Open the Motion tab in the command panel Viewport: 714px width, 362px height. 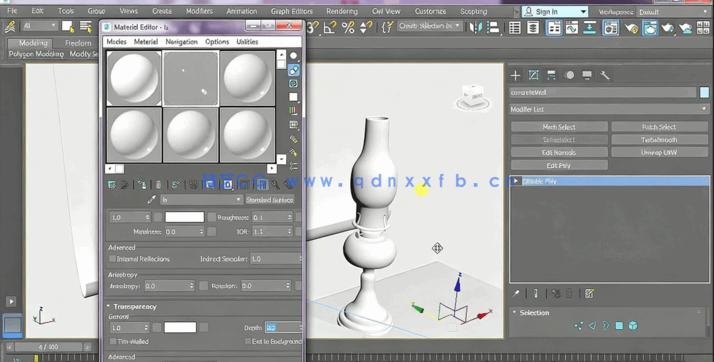(x=569, y=75)
